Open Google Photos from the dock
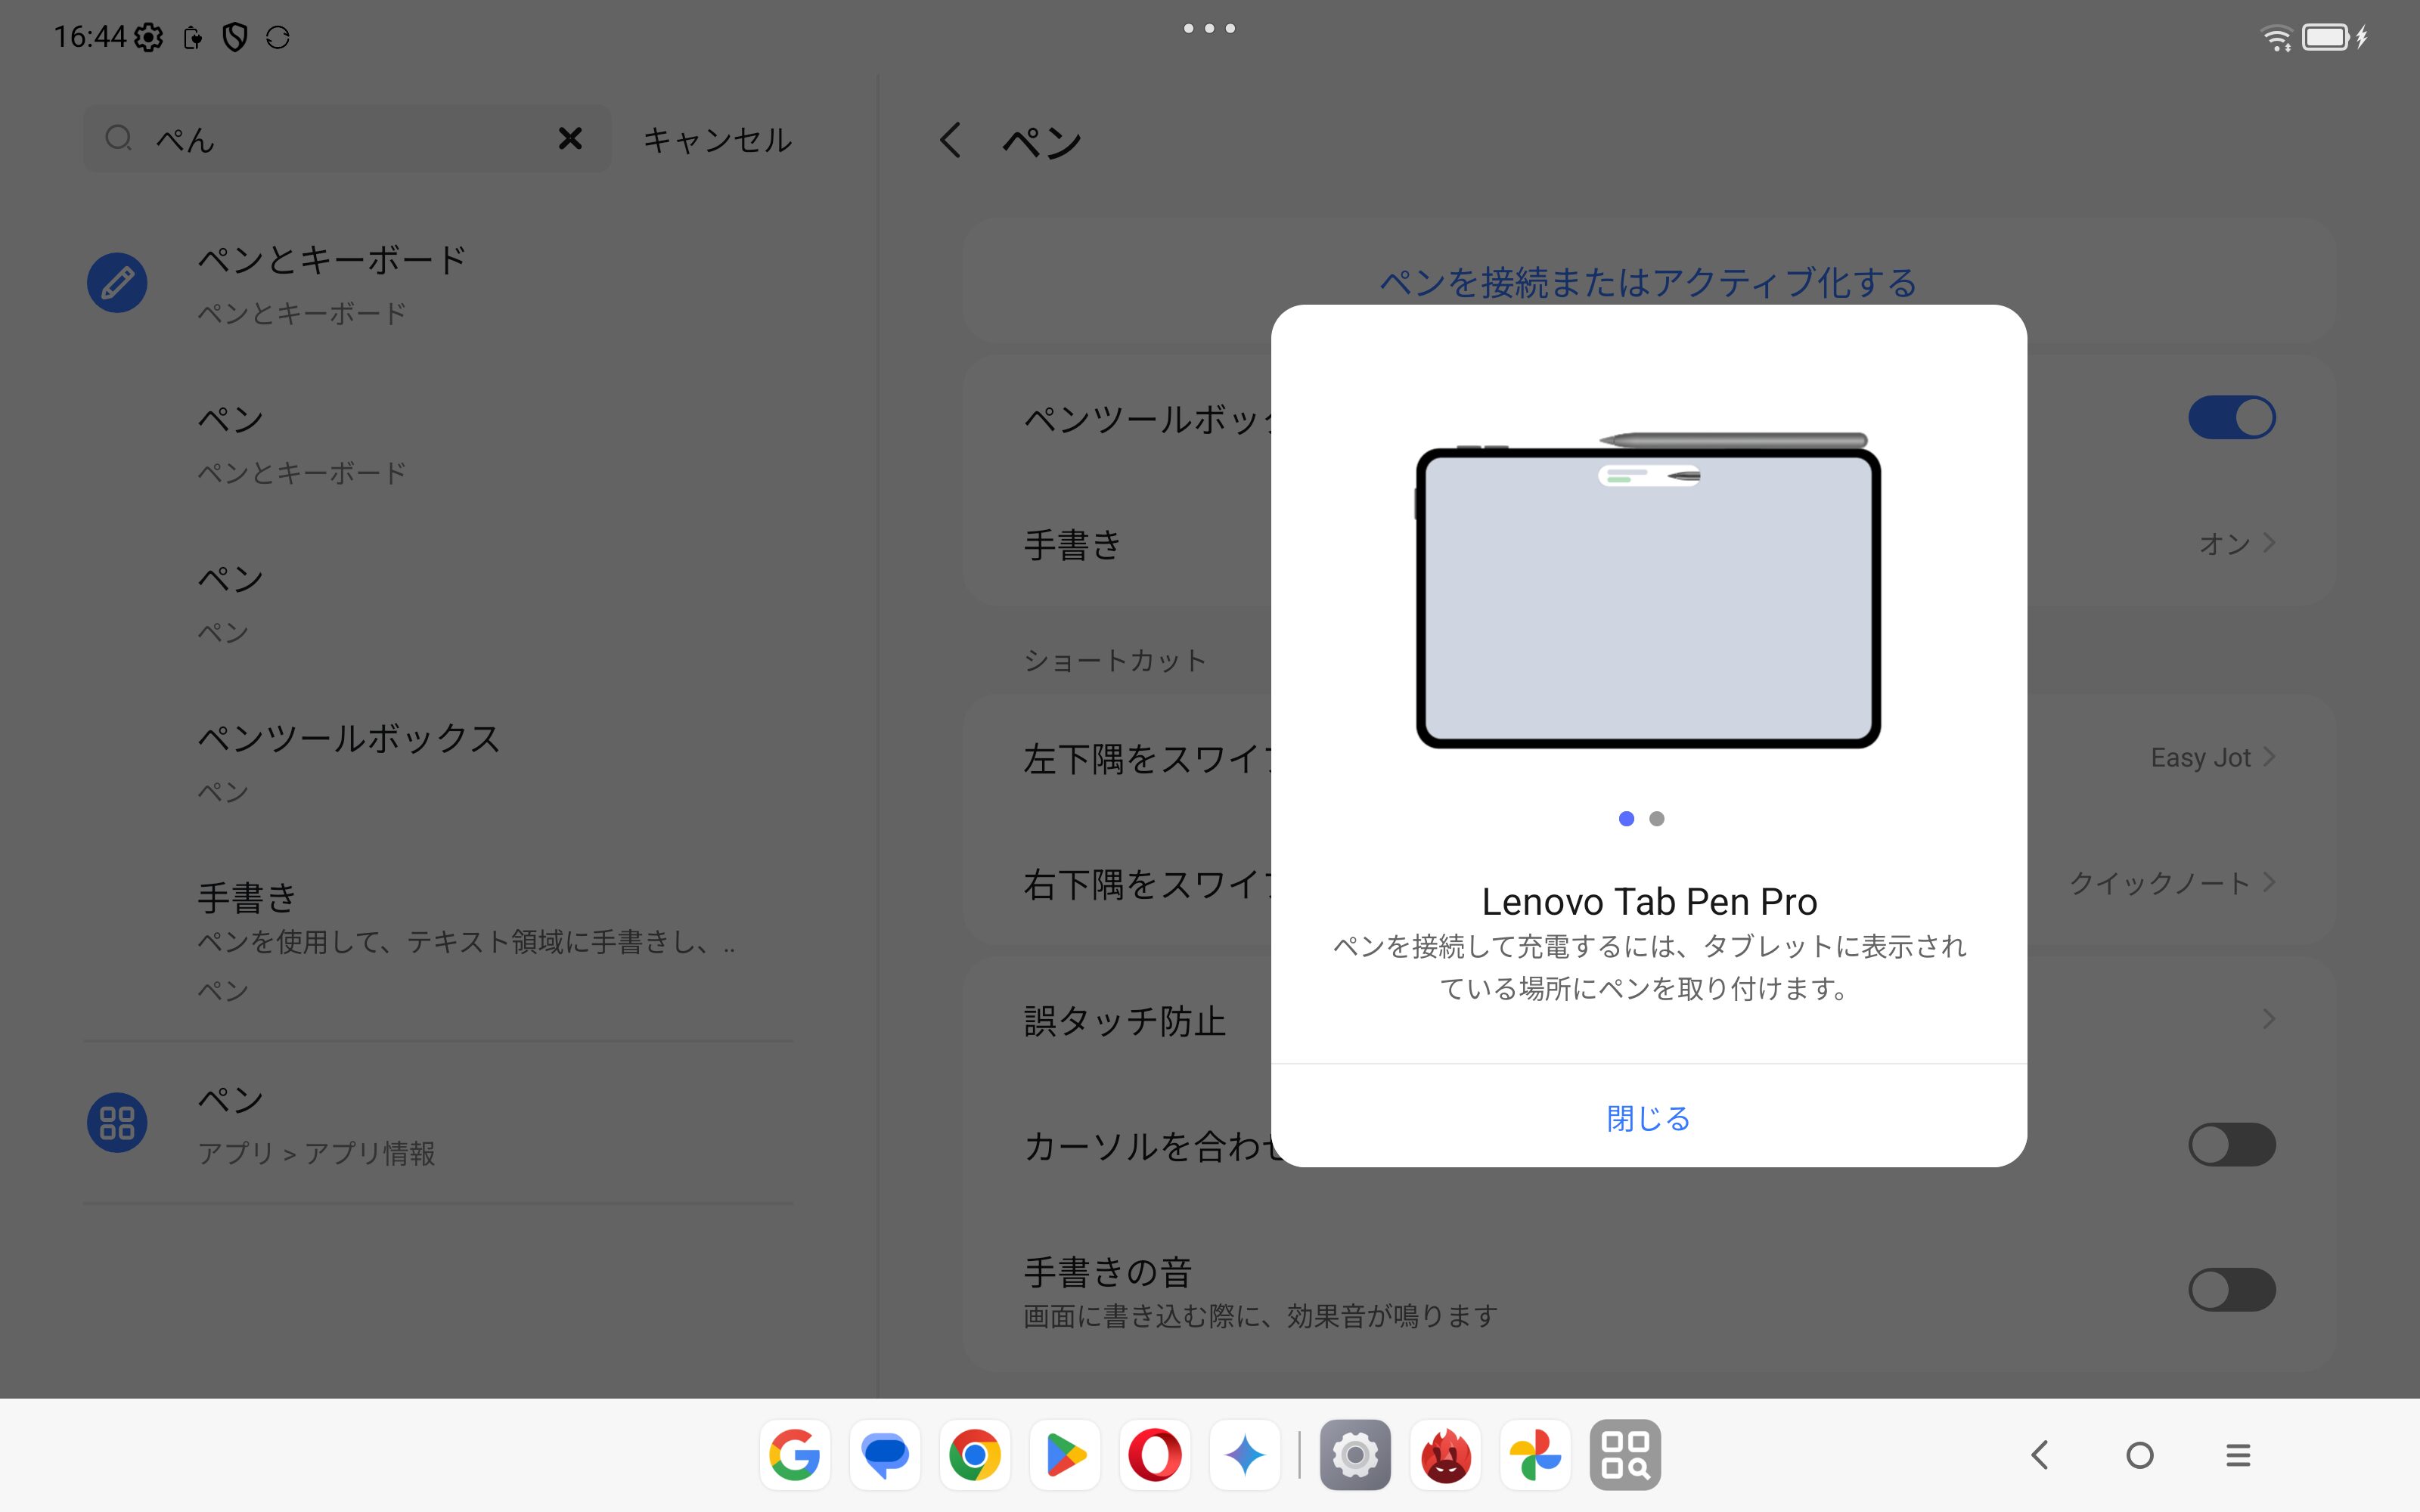The width and height of the screenshot is (2420, 1512). (x=1535, y=1455)
